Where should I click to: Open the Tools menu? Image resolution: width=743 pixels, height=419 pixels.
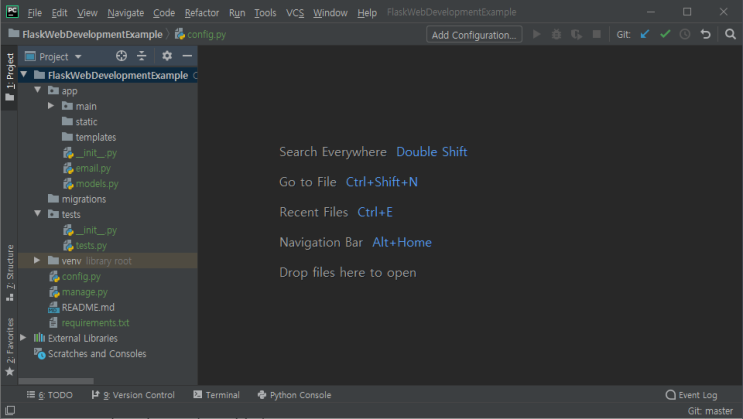[265, 13]
